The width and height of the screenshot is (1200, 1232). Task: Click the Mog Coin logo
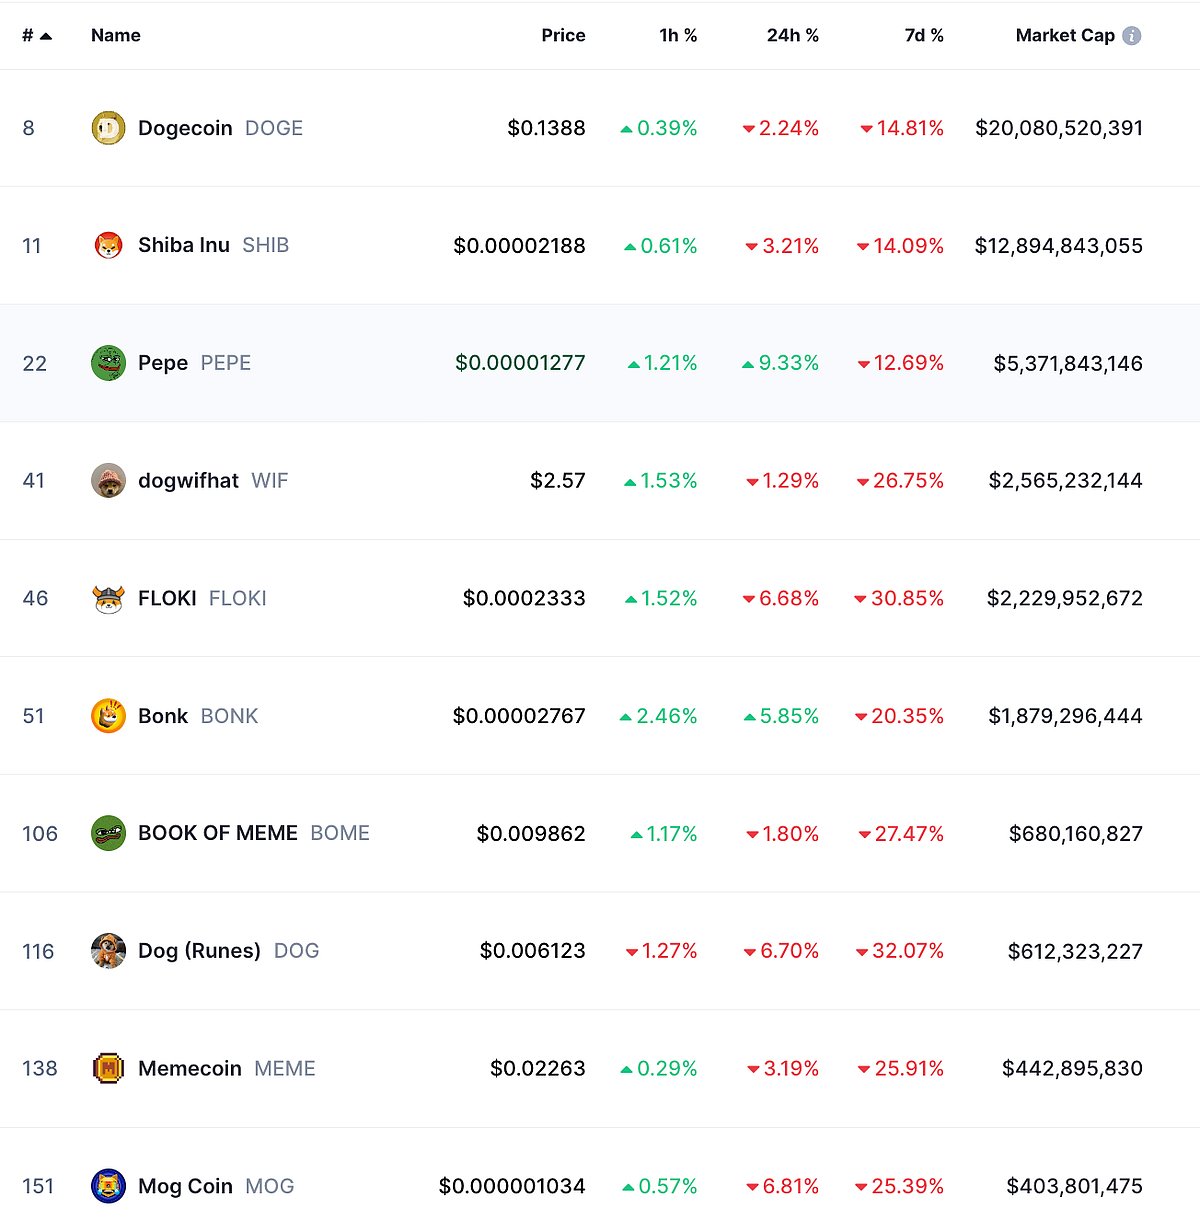(x=108, y=1186)
